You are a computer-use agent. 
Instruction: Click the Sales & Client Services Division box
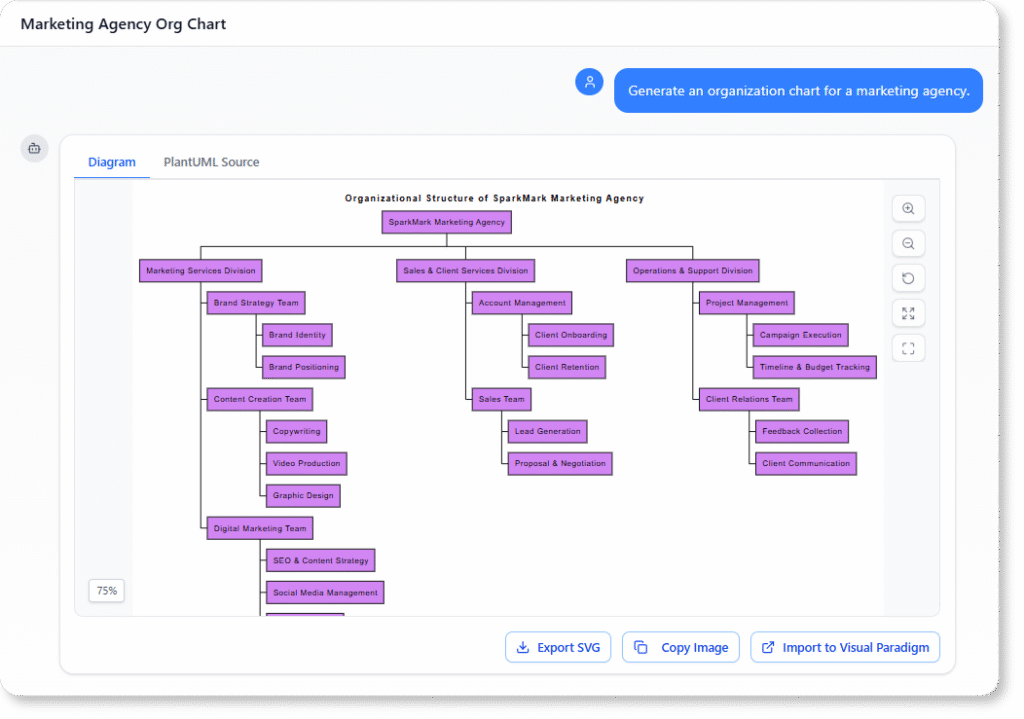[466, 270]
